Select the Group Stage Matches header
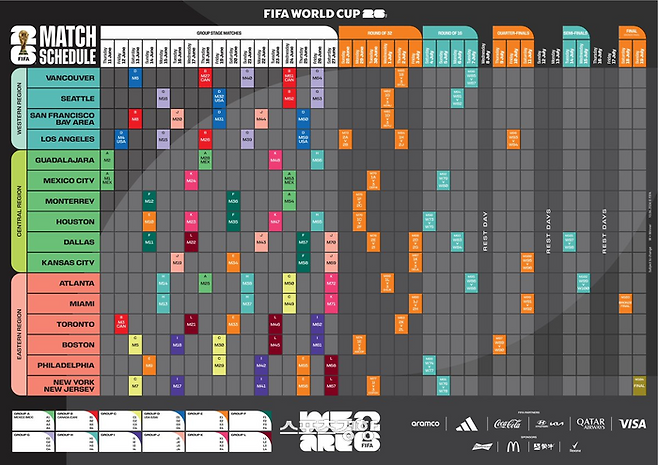658x465 pixels. [x=219, y=33]
